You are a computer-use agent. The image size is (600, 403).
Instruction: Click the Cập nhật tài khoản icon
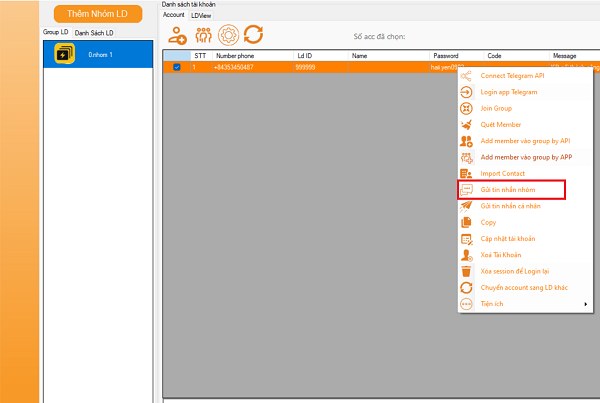click(466, 239)
